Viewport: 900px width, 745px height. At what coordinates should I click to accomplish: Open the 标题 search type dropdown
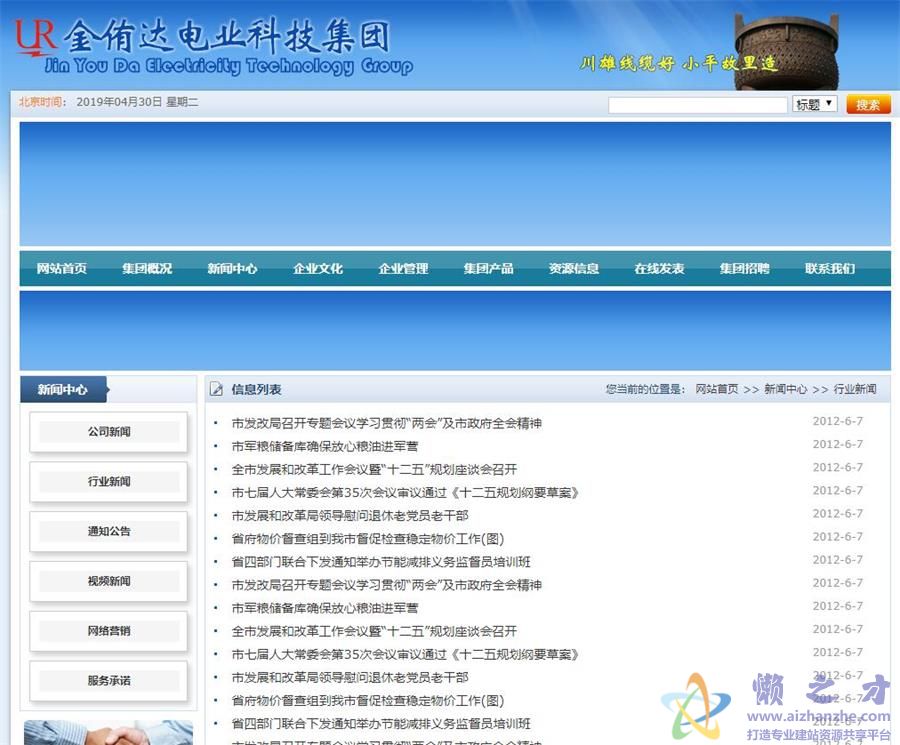[814, 103]
